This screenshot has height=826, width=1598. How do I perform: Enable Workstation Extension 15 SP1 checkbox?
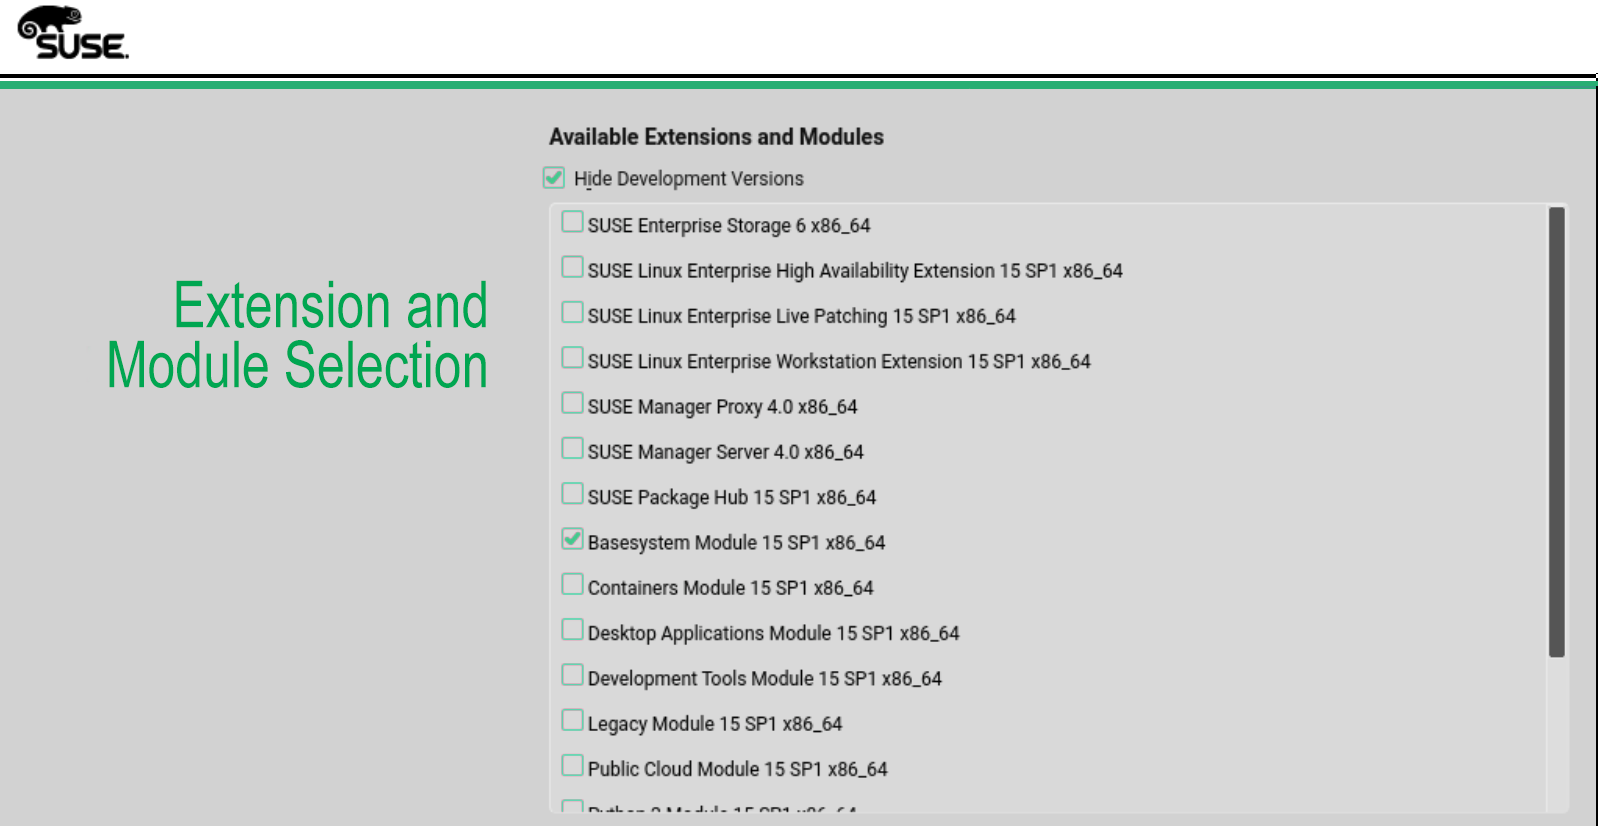(x=572, y=358)
